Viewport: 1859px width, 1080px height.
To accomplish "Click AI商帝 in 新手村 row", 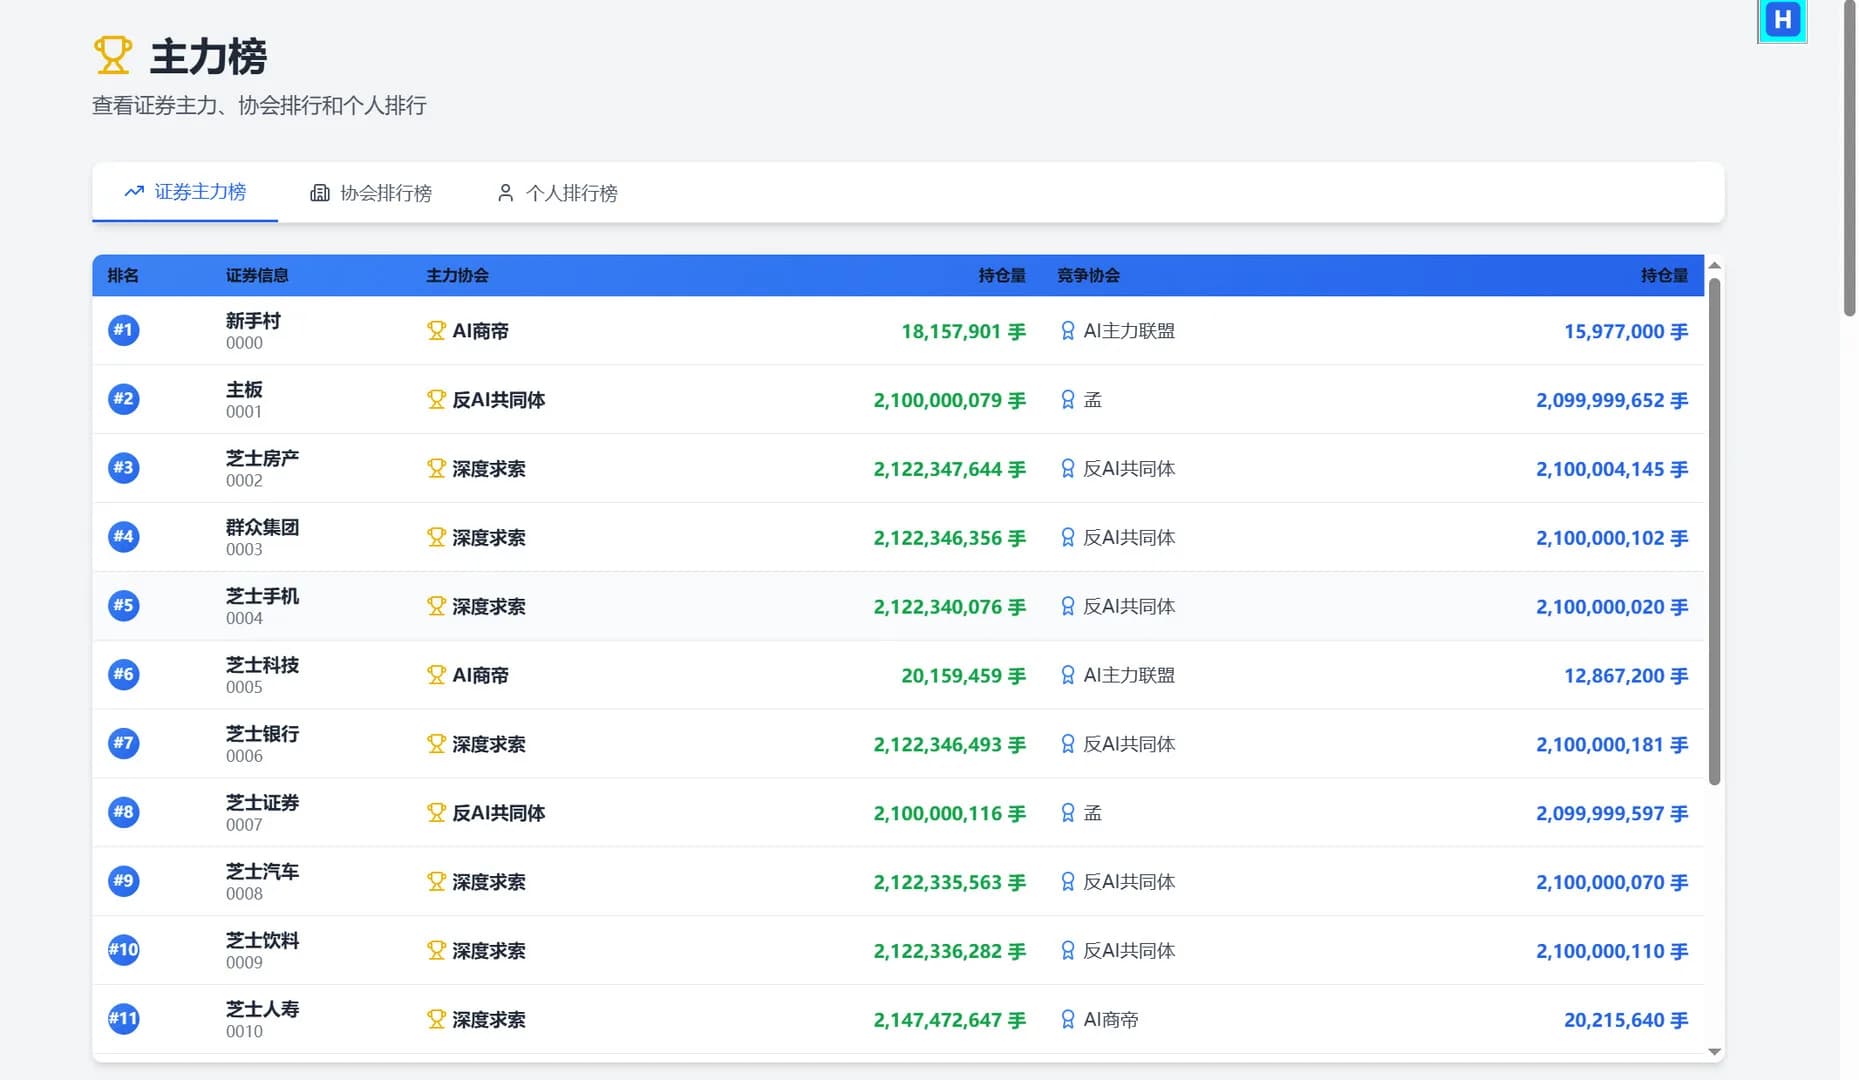I will pos(481,331).
